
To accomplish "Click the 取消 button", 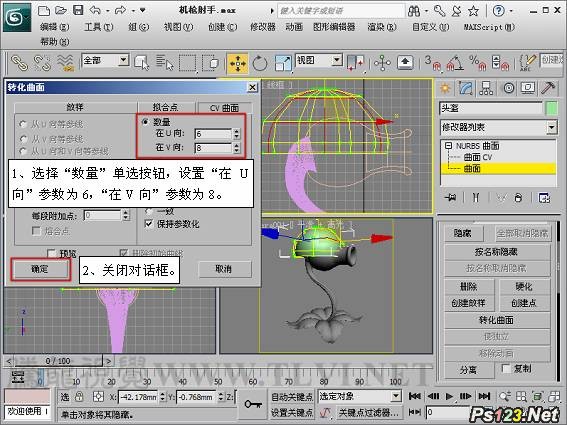I will pos(224,269).
